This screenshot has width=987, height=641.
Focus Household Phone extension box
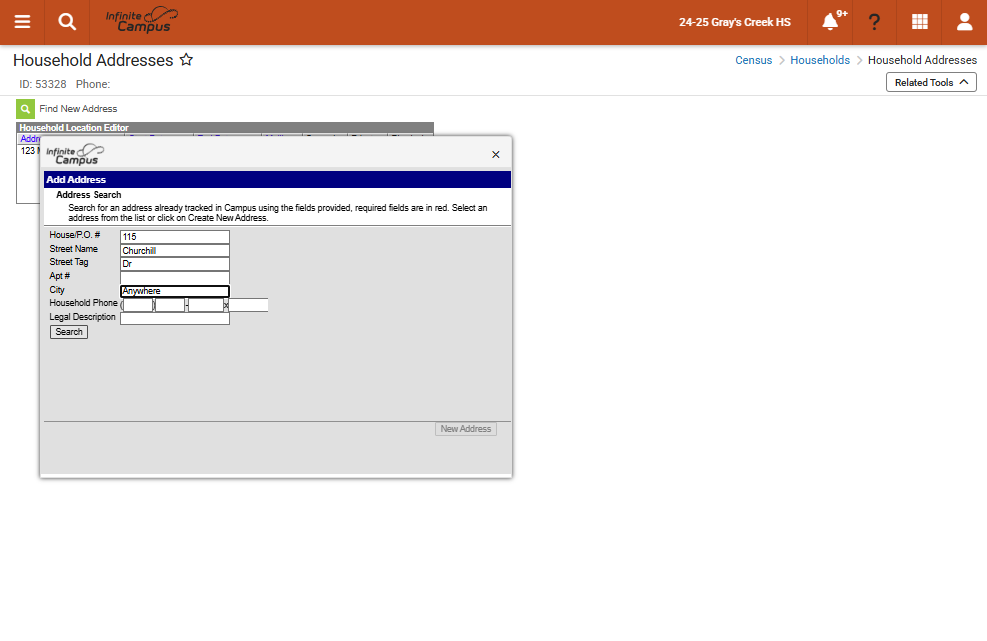coord(248,305)
